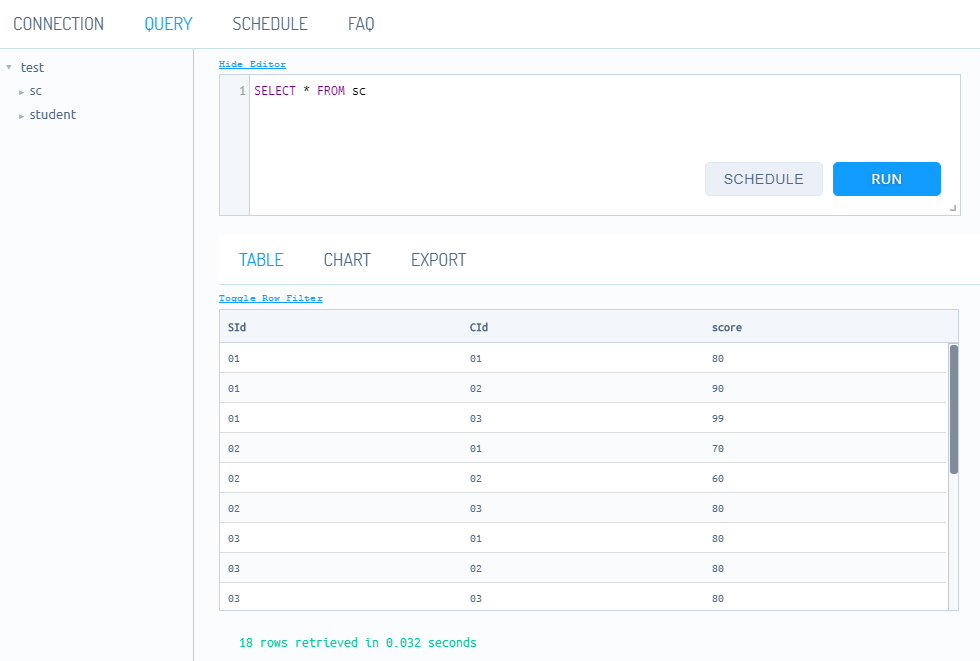Click the results table vertical scrollbar
Screen dimensions: 980x661
[953, 410]
